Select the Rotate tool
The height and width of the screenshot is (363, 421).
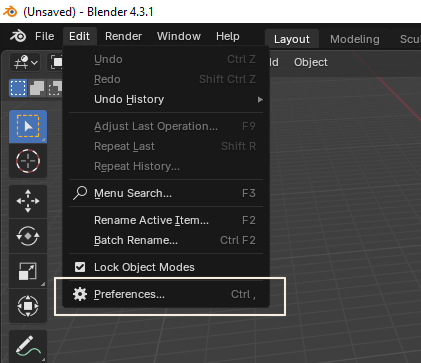pyautogui.click(x=28, y=236)
